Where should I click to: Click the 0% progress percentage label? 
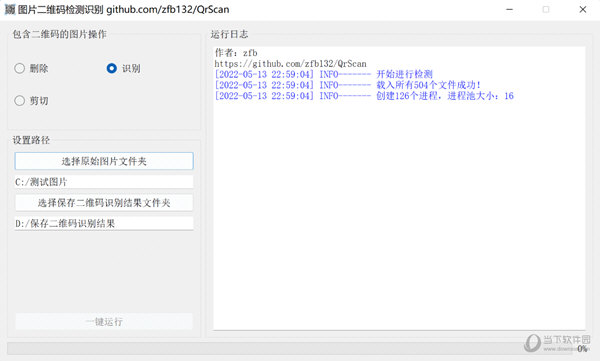click(582, 348)
